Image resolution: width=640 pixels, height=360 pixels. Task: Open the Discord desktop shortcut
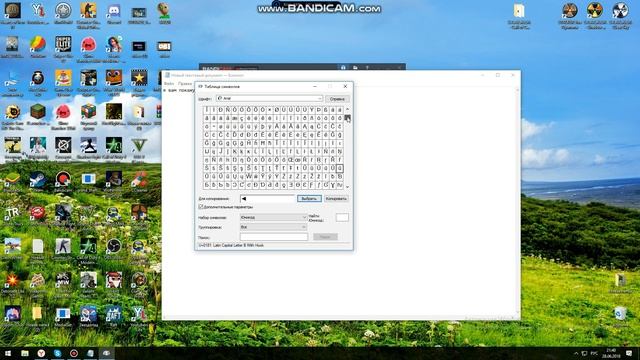(114, 11)
